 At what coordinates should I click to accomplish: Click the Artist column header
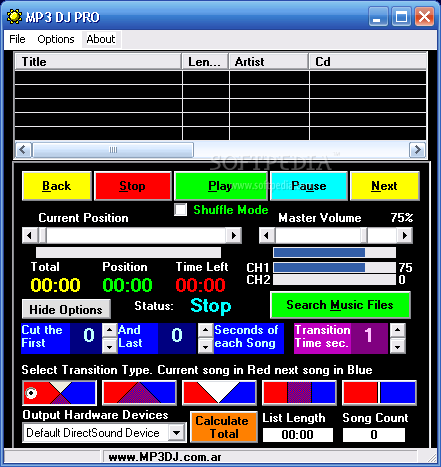tap(269, 62)
